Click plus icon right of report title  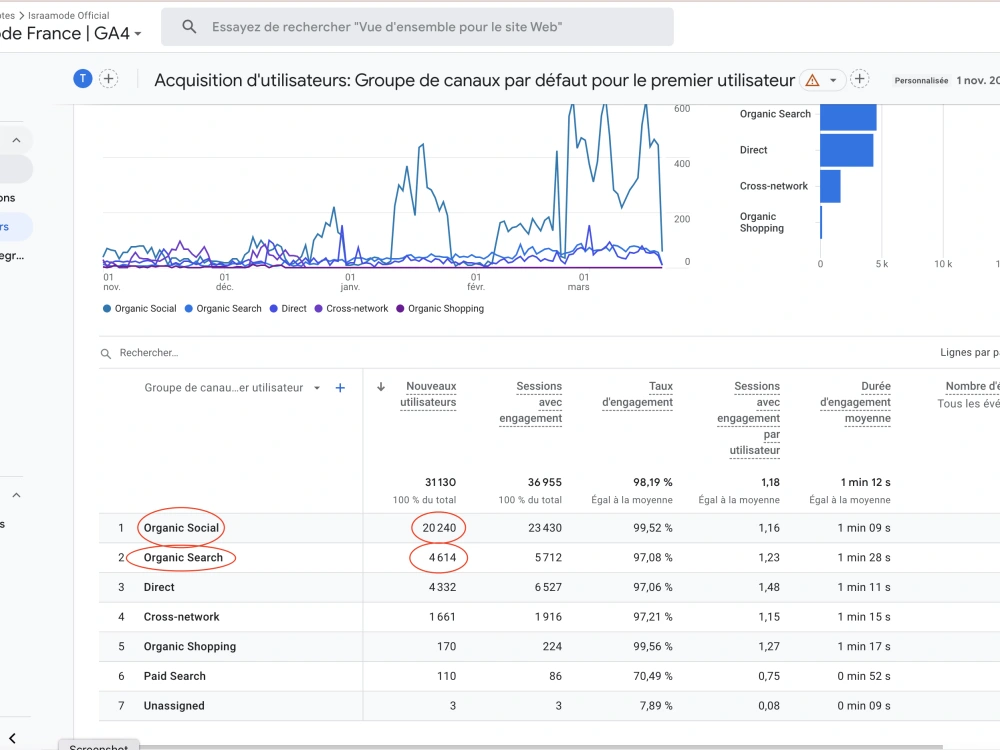click(860, 79)
